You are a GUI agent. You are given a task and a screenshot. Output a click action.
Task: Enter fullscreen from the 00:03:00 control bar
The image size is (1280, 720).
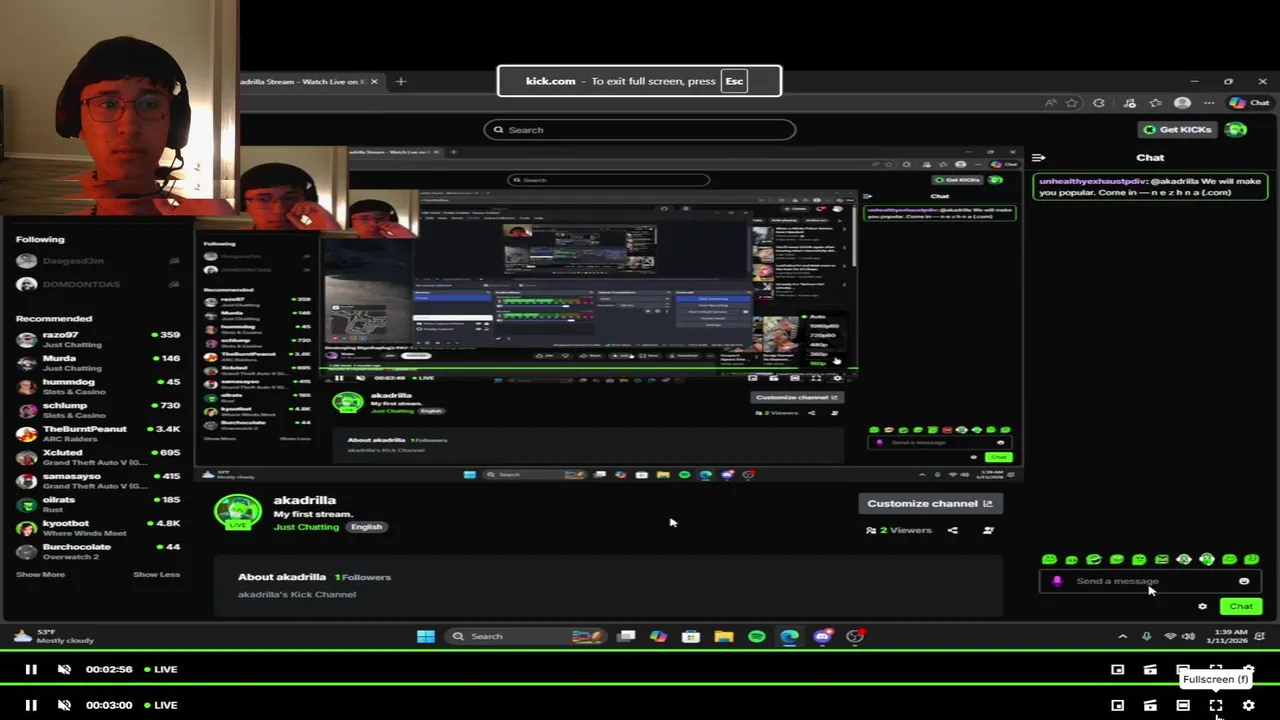1216,705
